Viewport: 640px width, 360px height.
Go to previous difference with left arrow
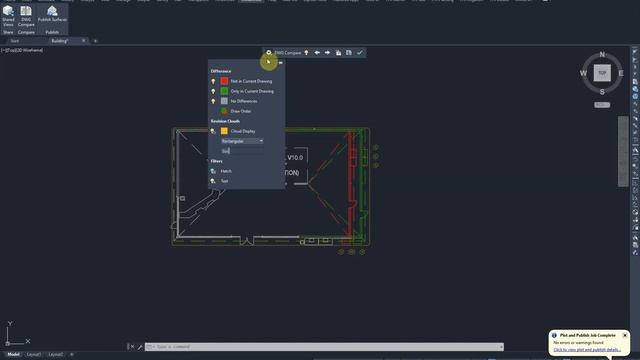[317, 53]
